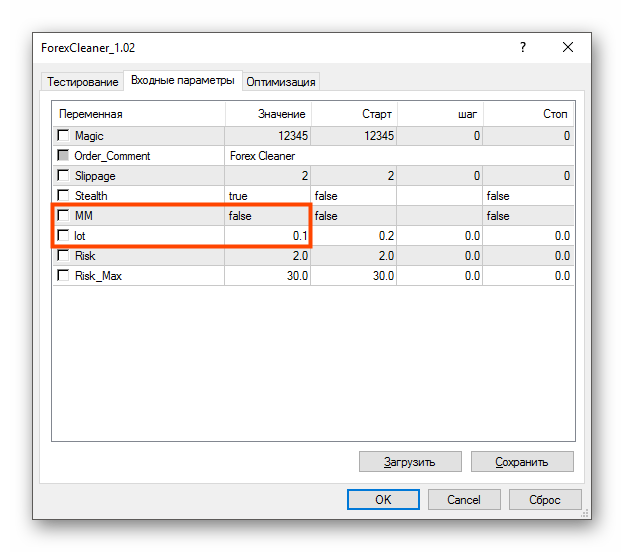Screen dimensions: 624x552
Task: Select Magic step cell 0
Action: click(x=439, y=136)
